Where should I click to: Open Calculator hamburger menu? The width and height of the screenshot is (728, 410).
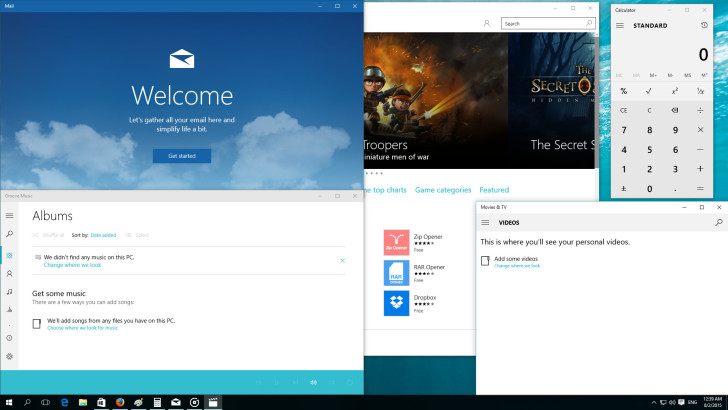[x=620, y=26]
